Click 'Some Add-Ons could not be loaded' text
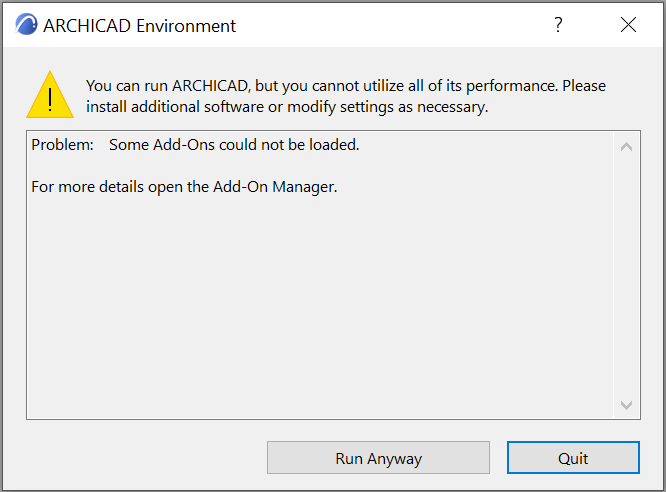666x492 pixels. tap(234, 145)
